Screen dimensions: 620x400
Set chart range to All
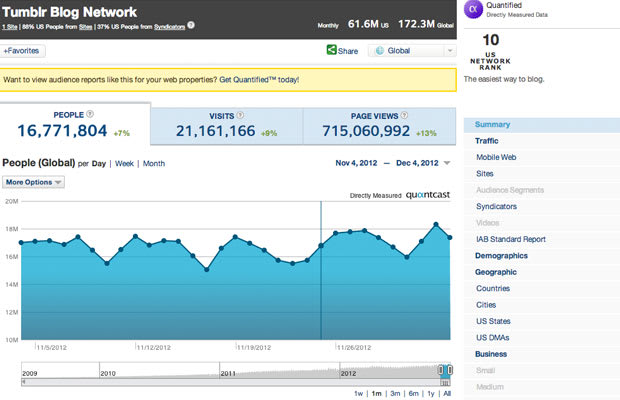click(x=447, y=393)
